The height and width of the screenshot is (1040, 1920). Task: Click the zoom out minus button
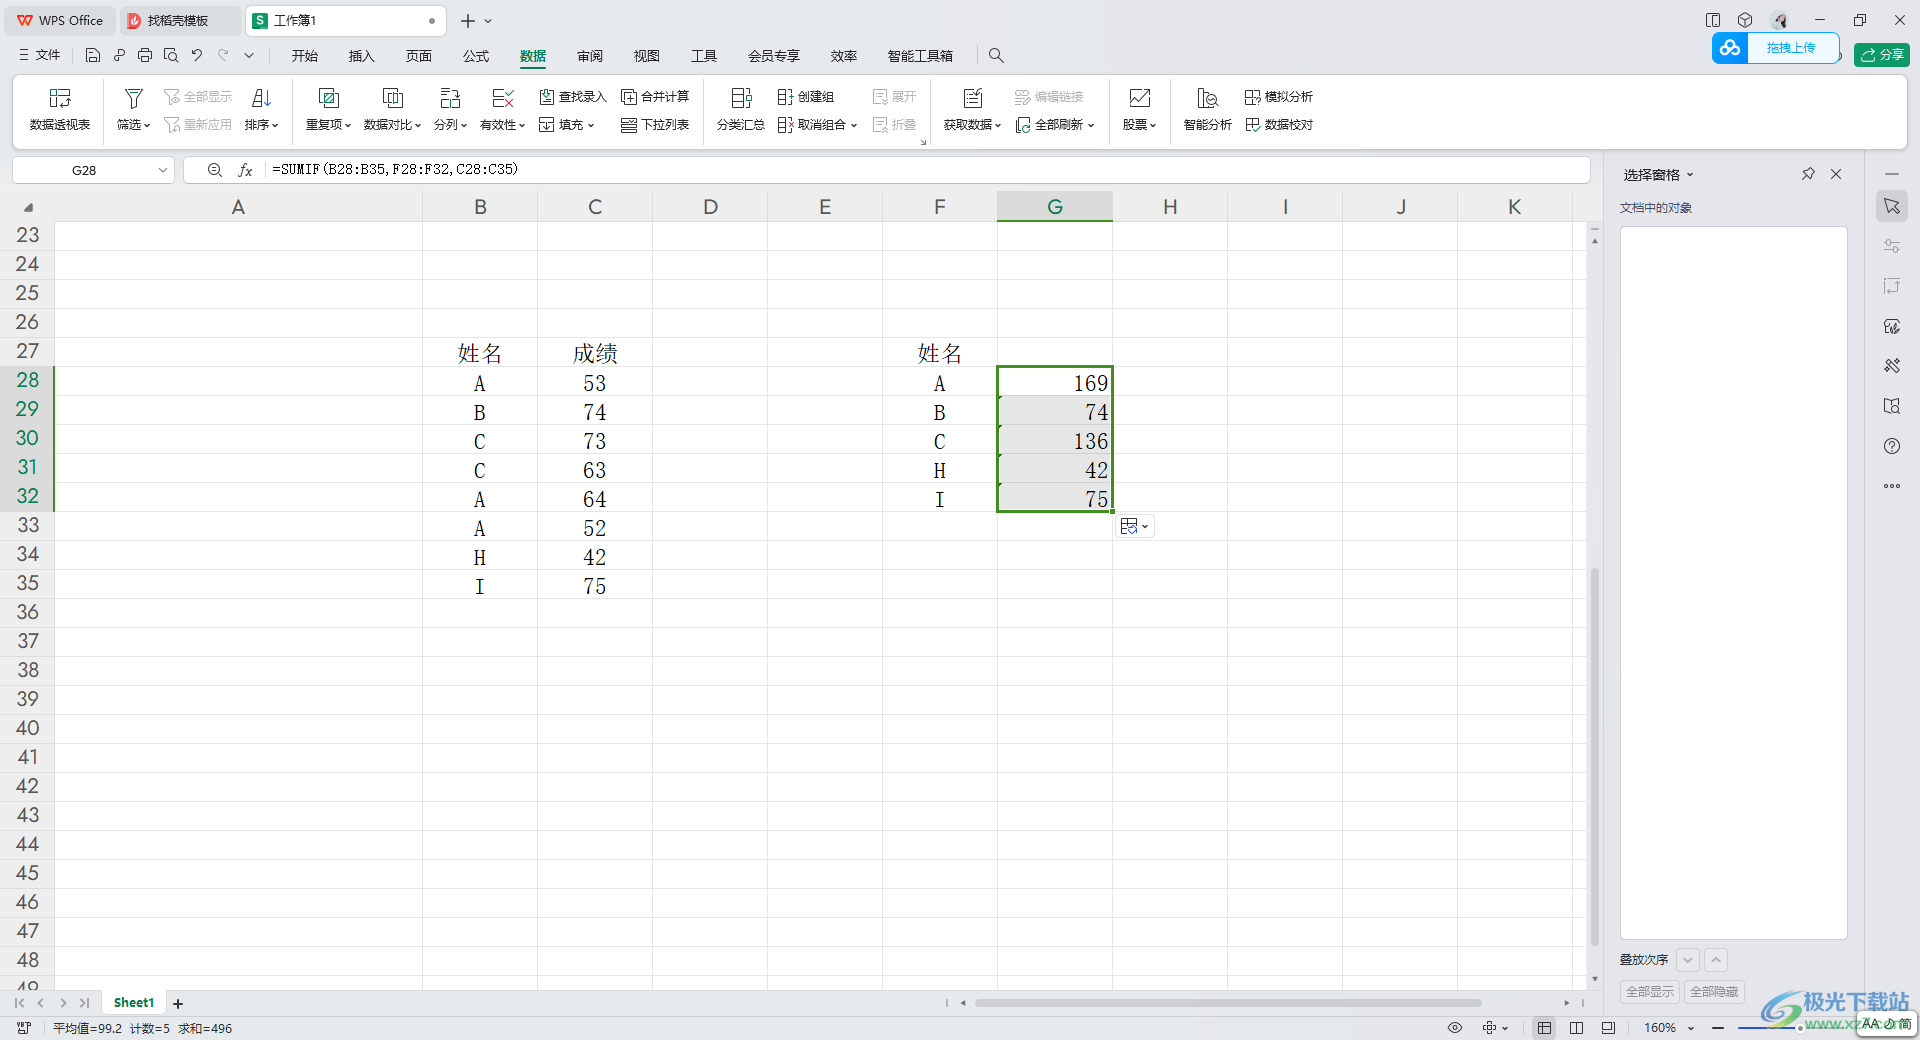(x=1718, y=1028)
